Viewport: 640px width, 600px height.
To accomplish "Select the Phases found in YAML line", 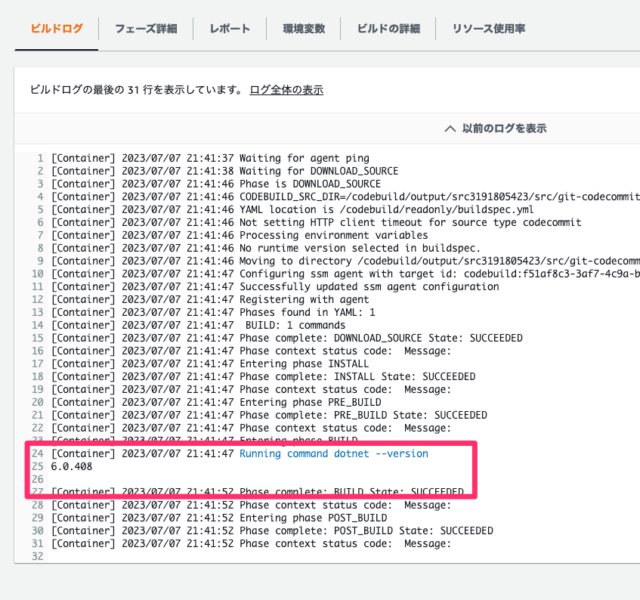I will tap(213, 312).
